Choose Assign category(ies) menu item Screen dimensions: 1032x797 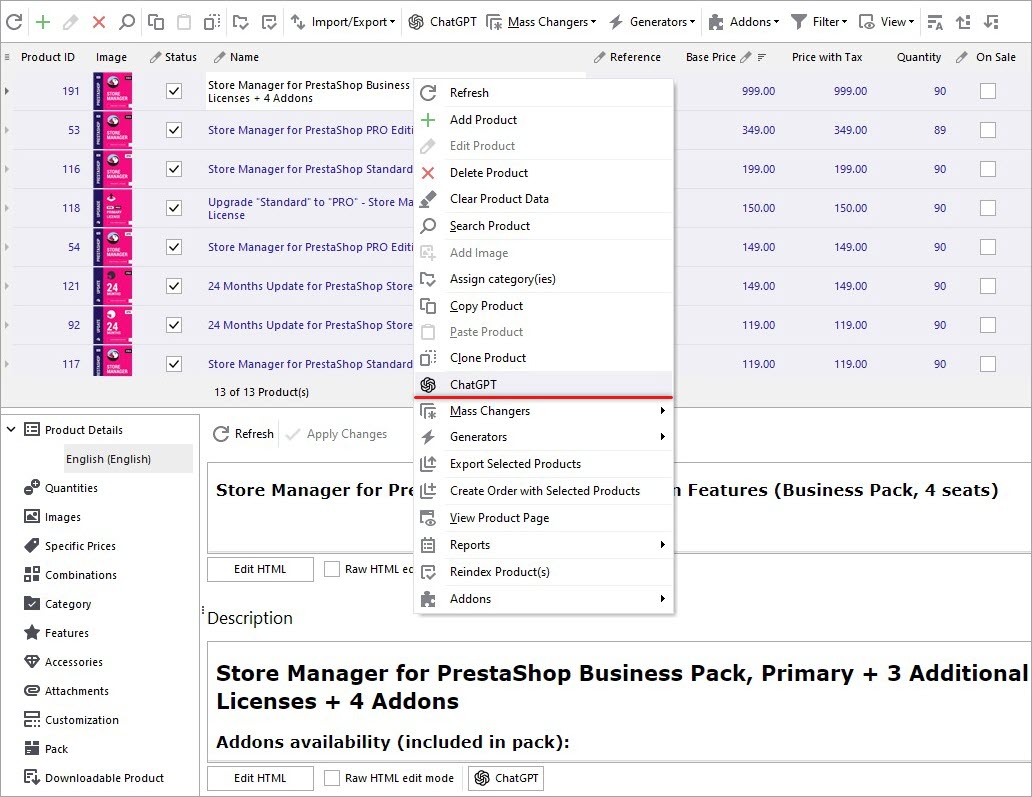[x=544, y=278]
